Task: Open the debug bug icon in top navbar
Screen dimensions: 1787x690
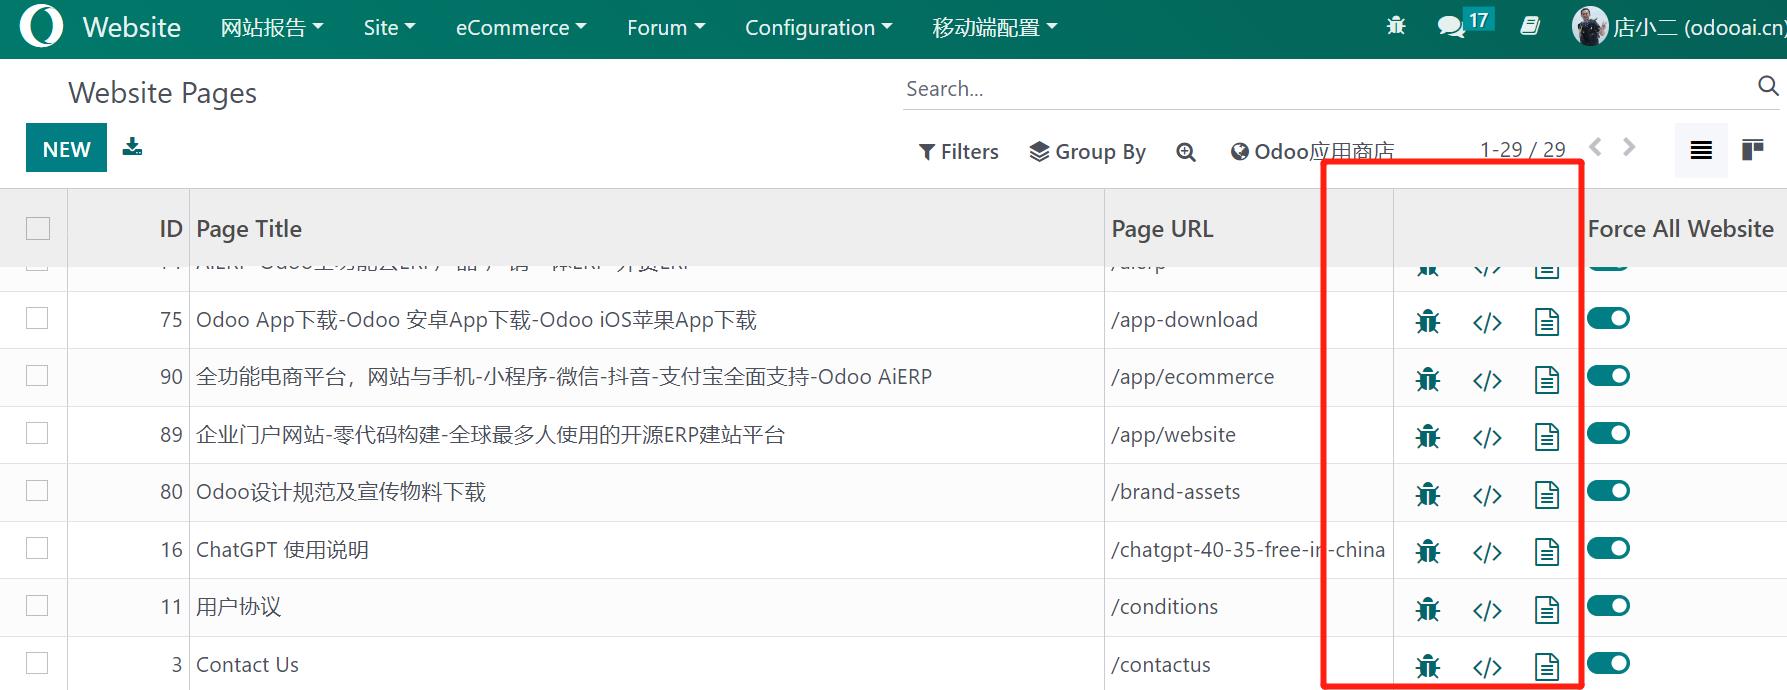Action: [x=1396, y=27]
